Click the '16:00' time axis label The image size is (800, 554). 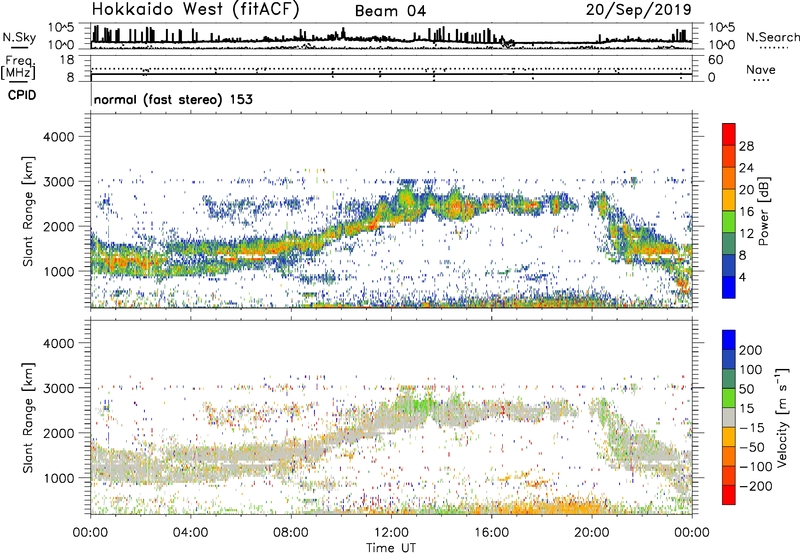pyautogui.click(x=491, y=533)
